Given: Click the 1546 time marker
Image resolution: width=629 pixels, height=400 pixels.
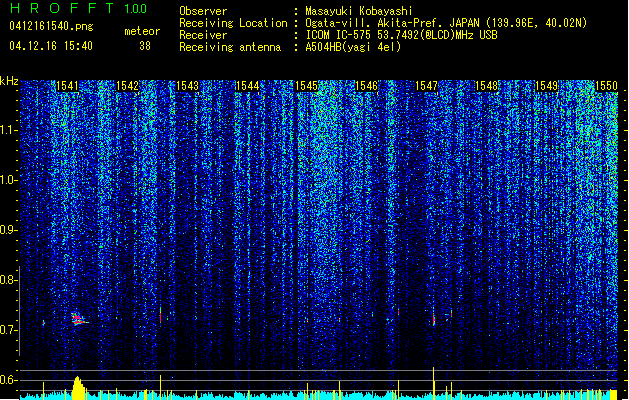Looking at the screenshot, I should pyautogui.click(x=367, y=86).
